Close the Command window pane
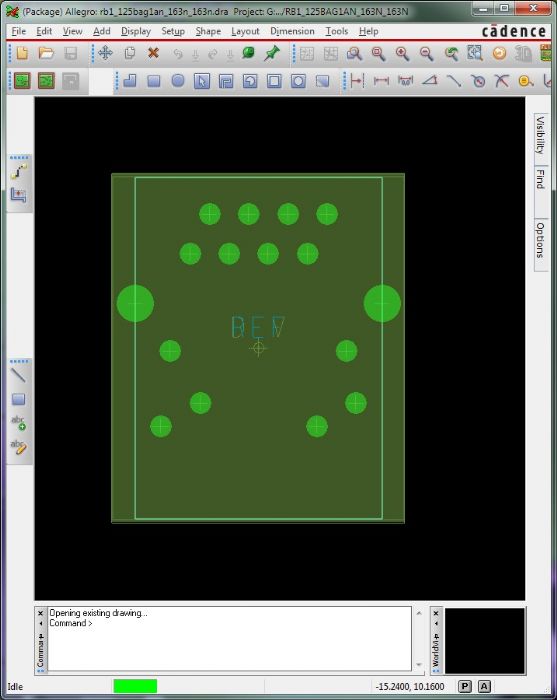The height and width of the screenshot is (700, 557). (x=41, y=613)
